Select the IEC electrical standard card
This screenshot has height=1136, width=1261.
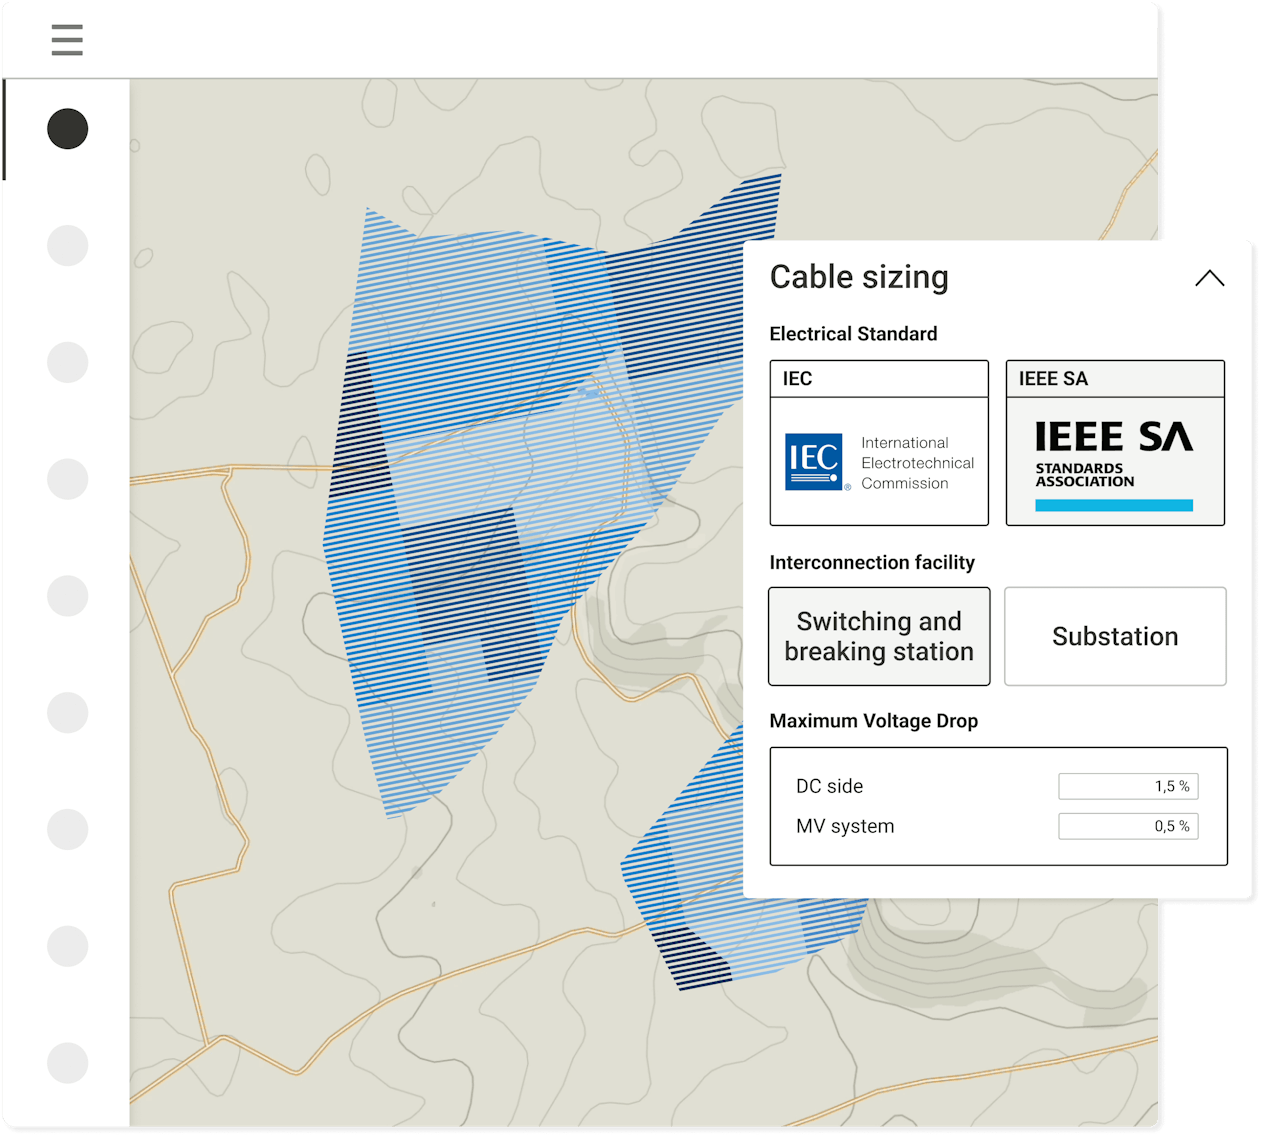(x=879, y=443)
